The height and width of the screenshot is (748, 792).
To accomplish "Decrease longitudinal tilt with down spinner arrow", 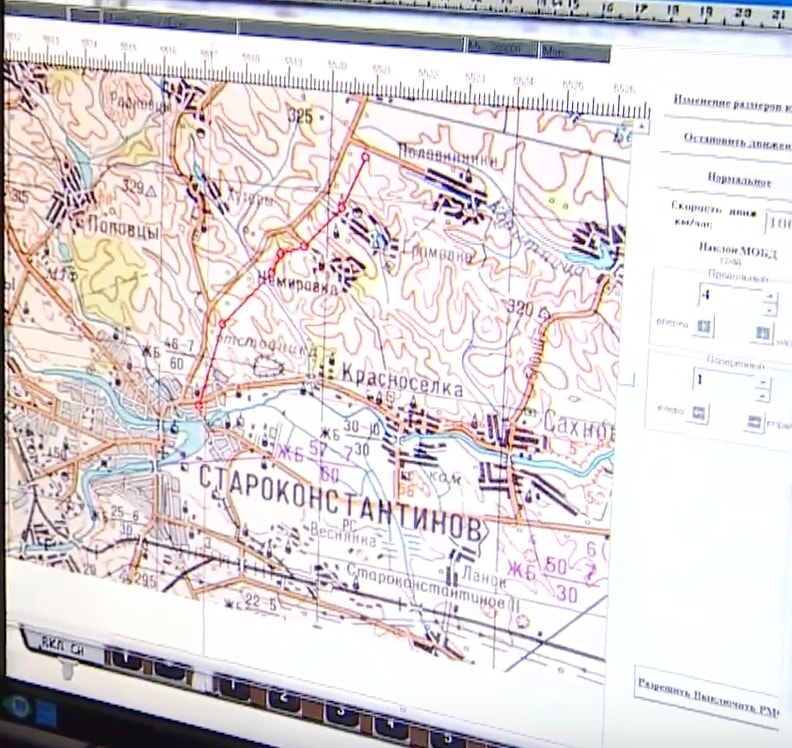I will pos(768,310).
